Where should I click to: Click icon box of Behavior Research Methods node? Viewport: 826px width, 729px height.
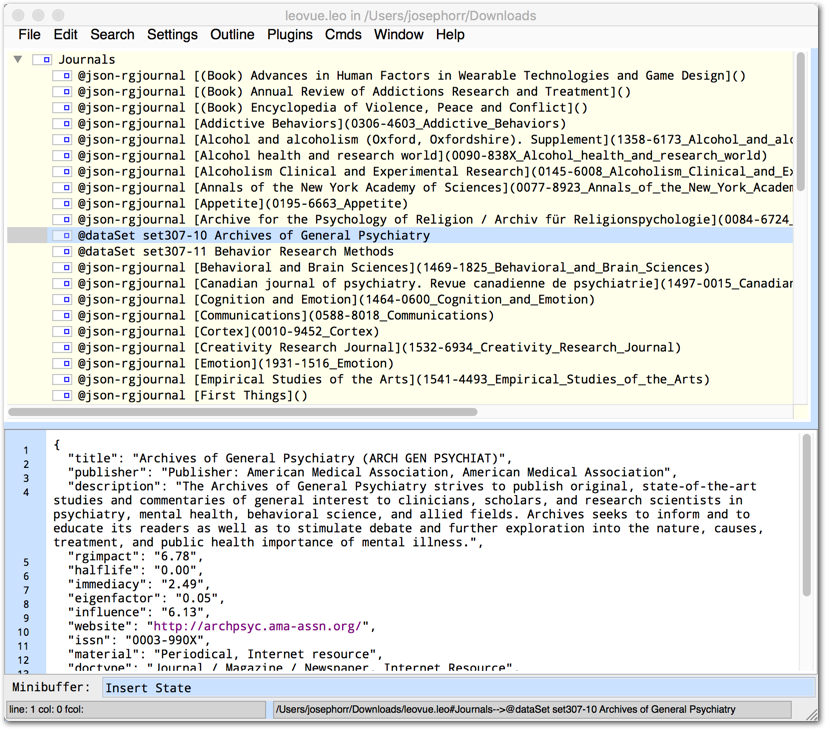[62, 251]
